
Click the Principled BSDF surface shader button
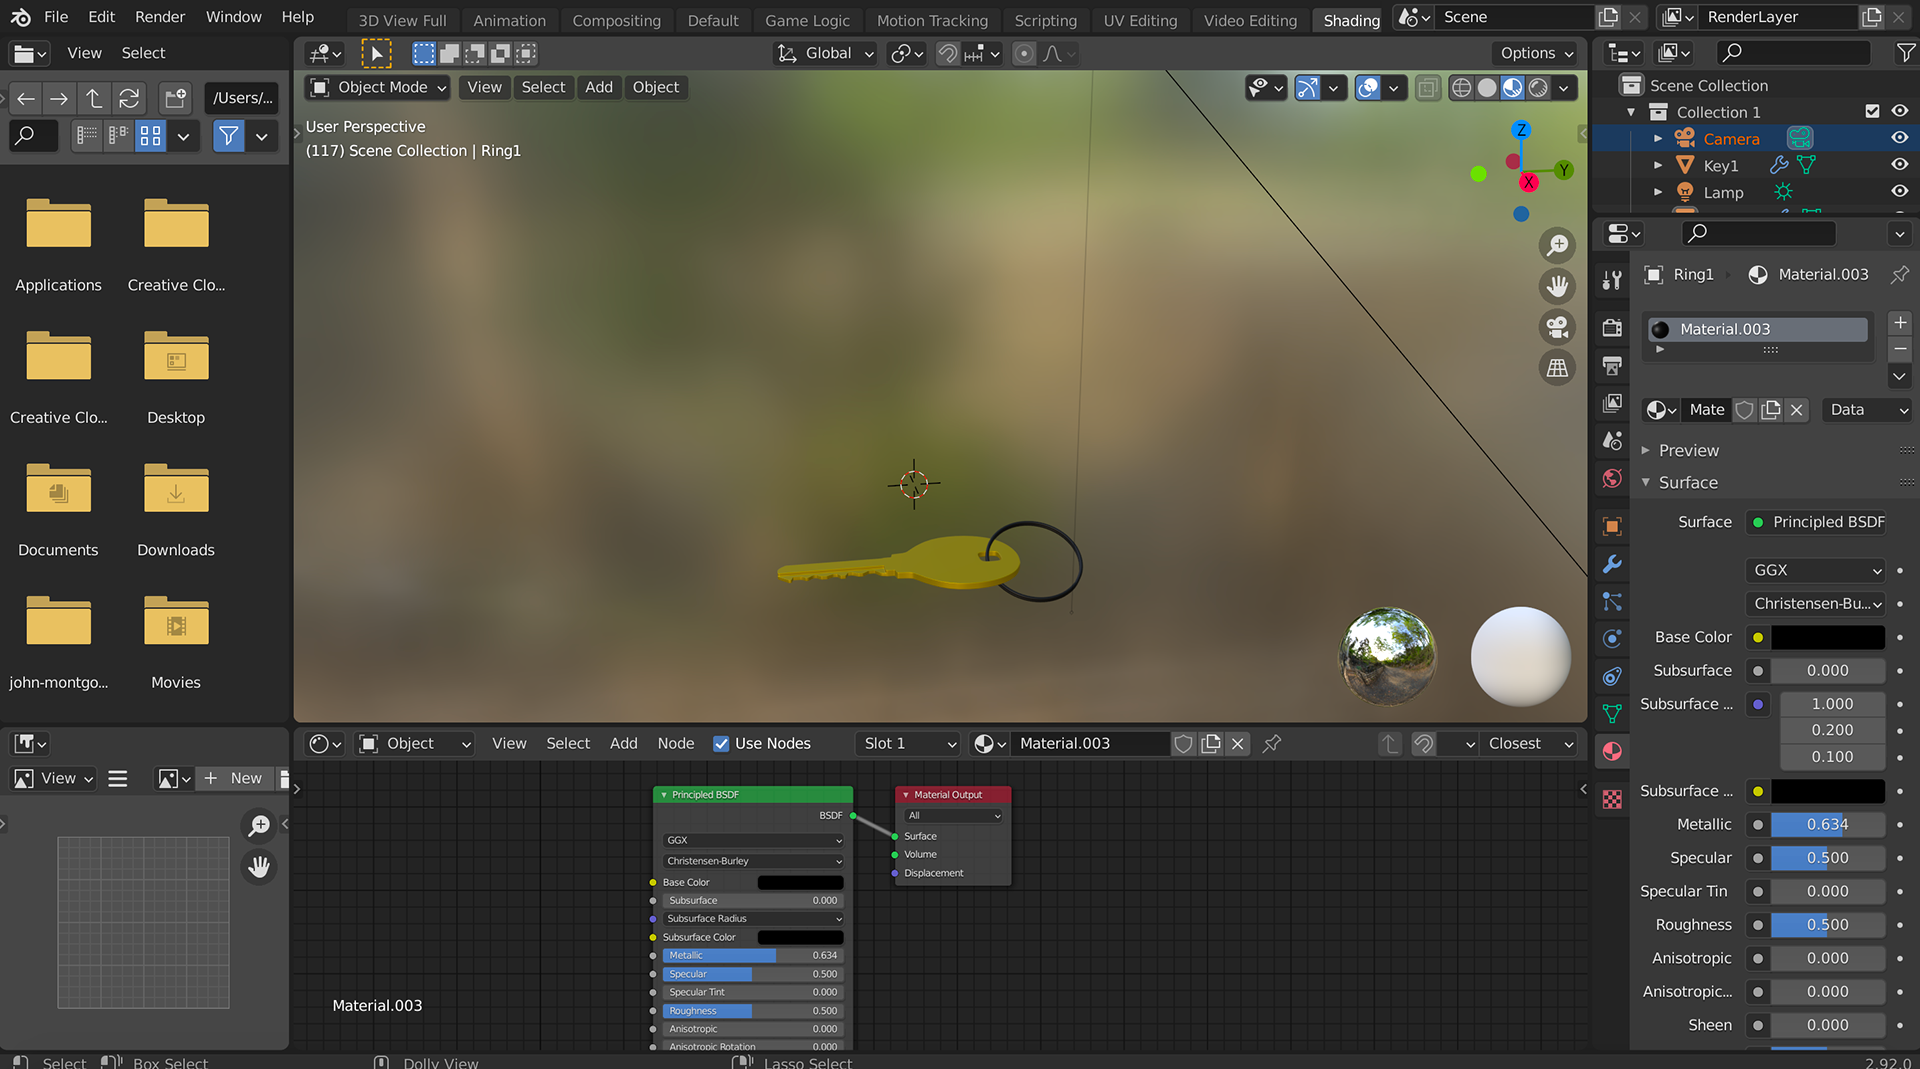1816,522
